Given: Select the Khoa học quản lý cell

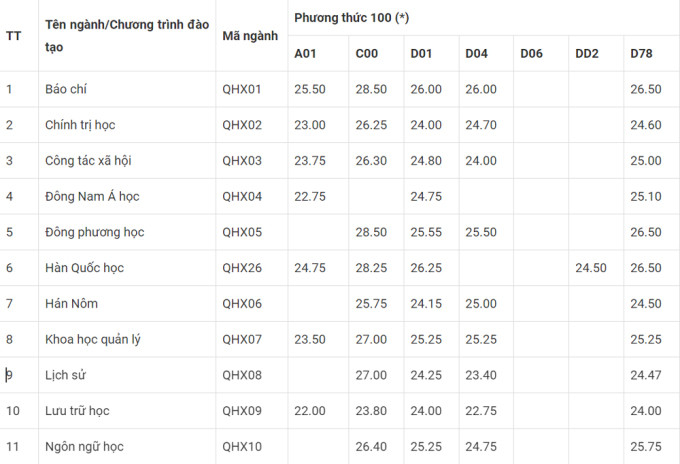Looking at the screenshot, I should coord(93,339).
